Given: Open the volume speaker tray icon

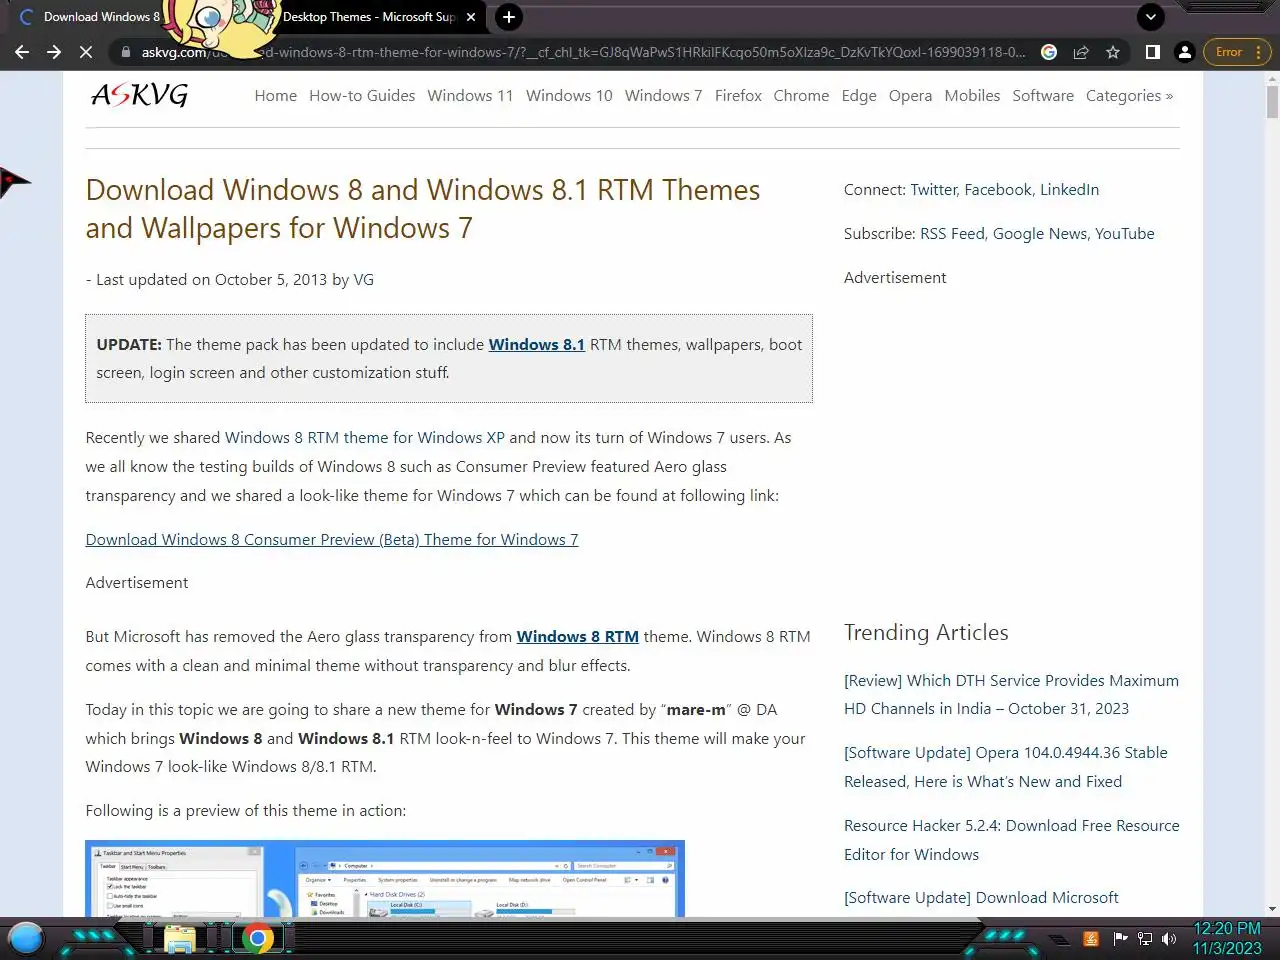Looking at the screenshot, I should pyautogui.click(x=1169, y=939).
